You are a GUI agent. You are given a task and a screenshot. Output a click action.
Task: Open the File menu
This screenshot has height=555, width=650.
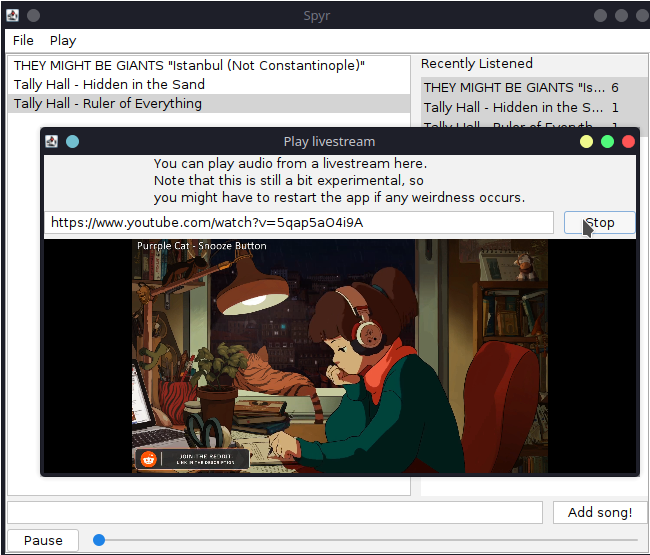pyautogui.click(x=23, y=41)
